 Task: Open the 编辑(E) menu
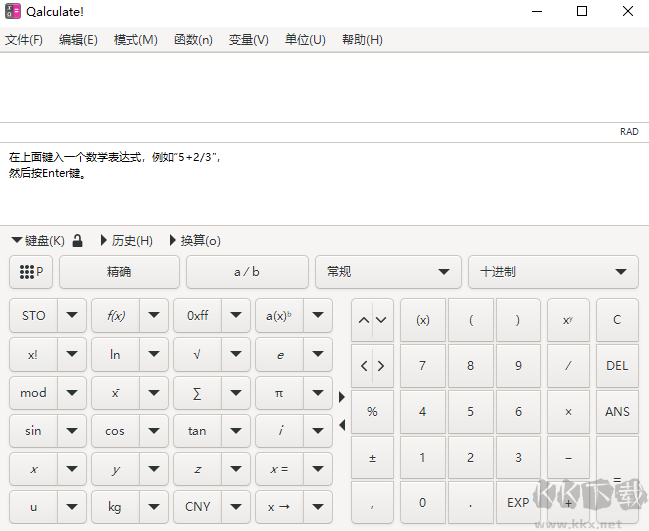click(x=78, y=40)
